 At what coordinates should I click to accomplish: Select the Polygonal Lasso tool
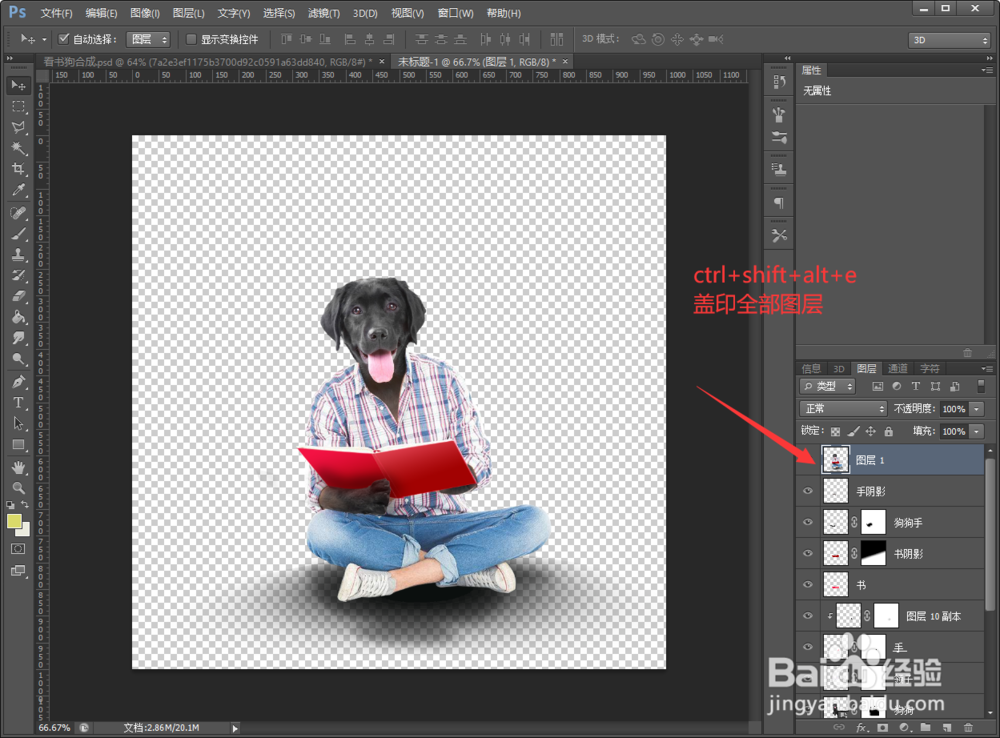coord(18,127)
